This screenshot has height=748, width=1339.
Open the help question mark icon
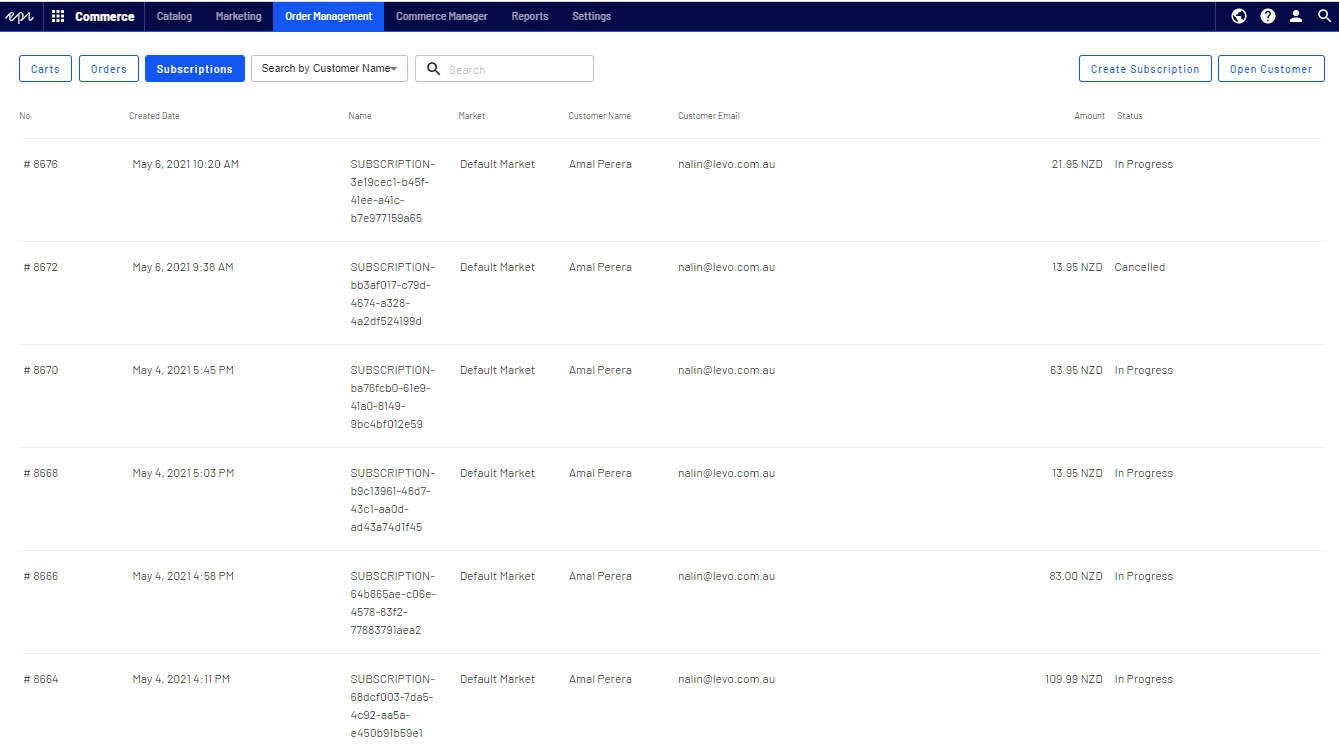[1268, 16]
